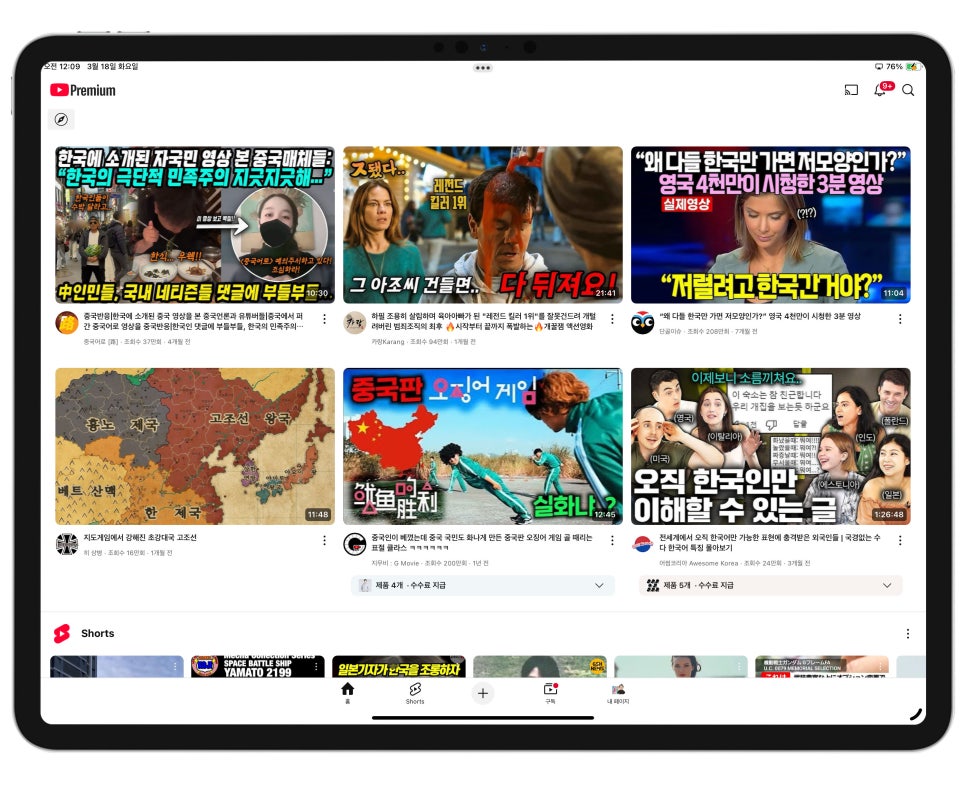Image resolution: width=966 pixels, height=785 pixels.
Task: Open title 지도게임에서 강해진 초강대국 고조선
Action: tap(140, 538)
